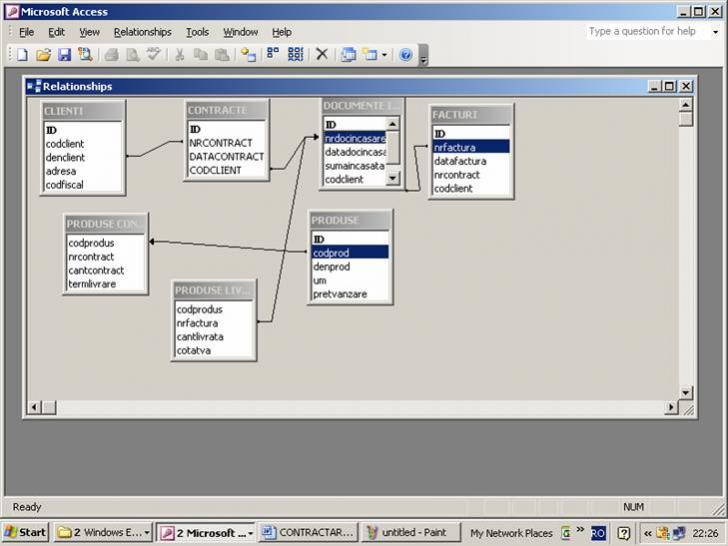Open the Relationships menu

pos(142,32)
